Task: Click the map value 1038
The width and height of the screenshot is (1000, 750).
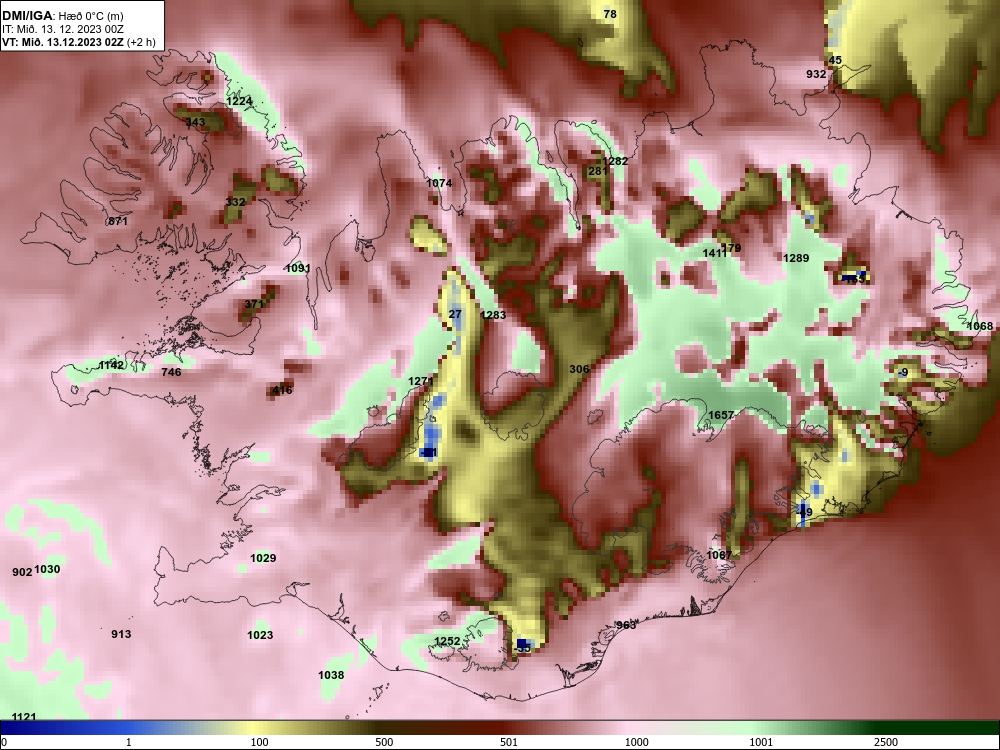Action: click(331, 675)
